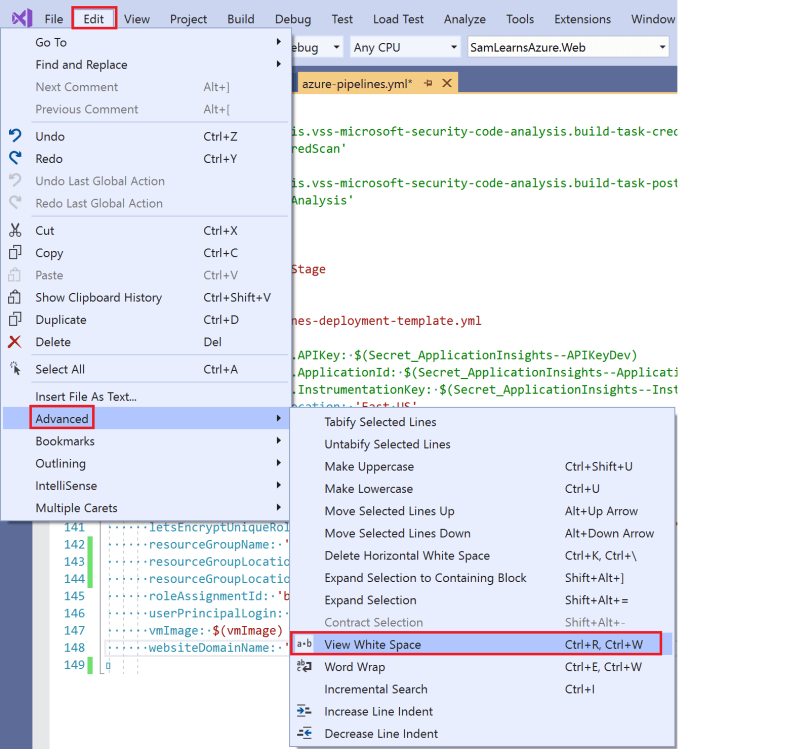Open the Extensions menu
810x749 pixels.
click(x=583, y=19)
